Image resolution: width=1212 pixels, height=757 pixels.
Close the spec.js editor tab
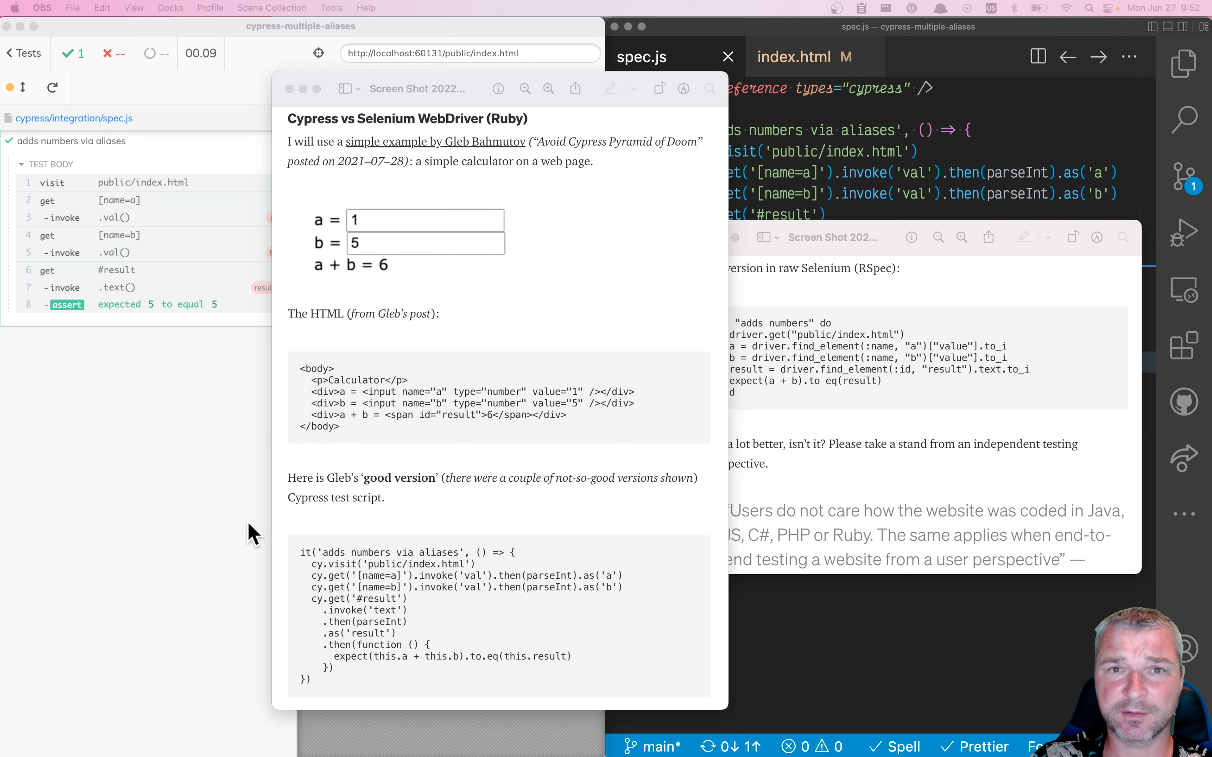pyautogui.click(x=728, y=57)
